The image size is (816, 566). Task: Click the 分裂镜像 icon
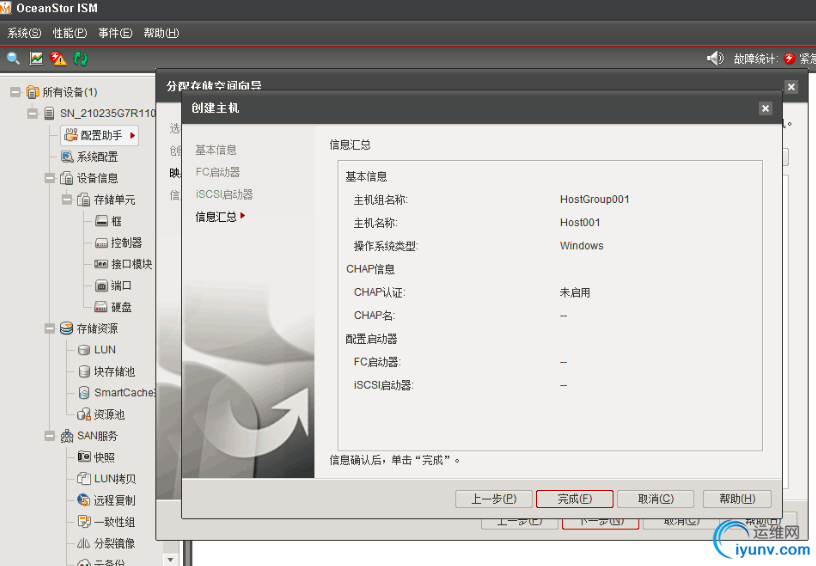coord(83,543)
